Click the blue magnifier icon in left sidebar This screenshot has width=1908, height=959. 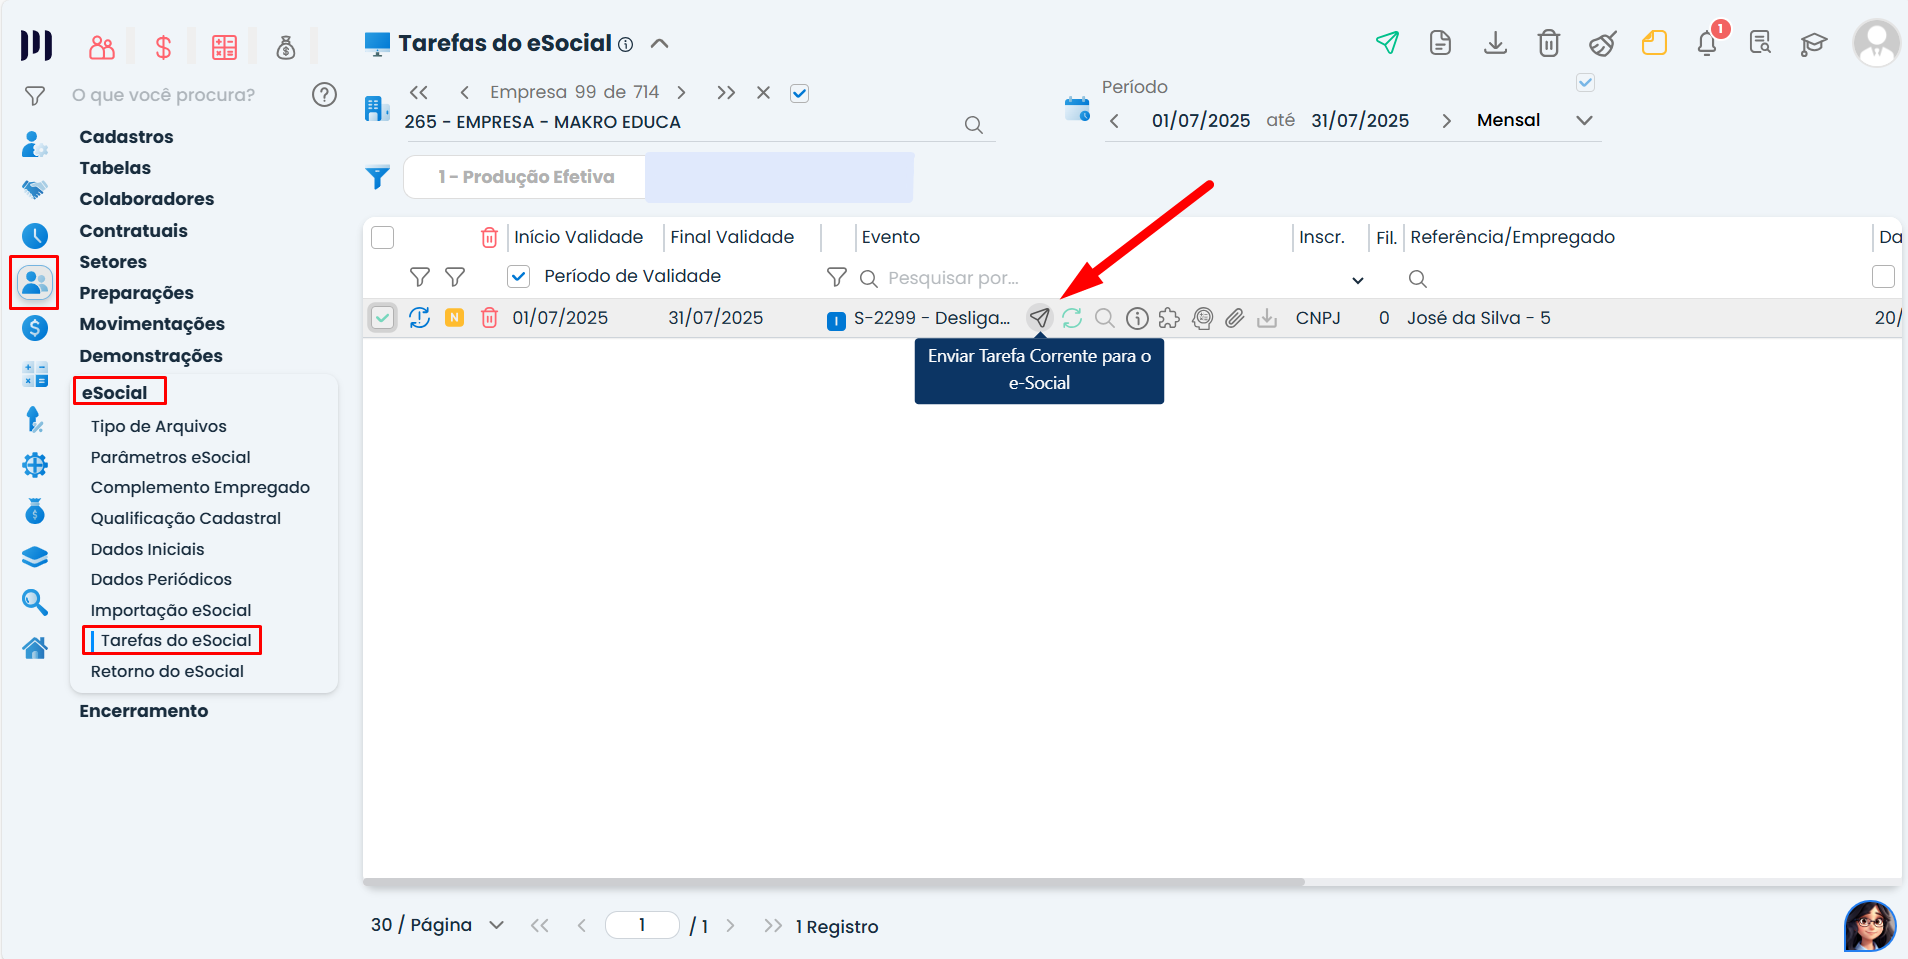[x=35, y=602]
